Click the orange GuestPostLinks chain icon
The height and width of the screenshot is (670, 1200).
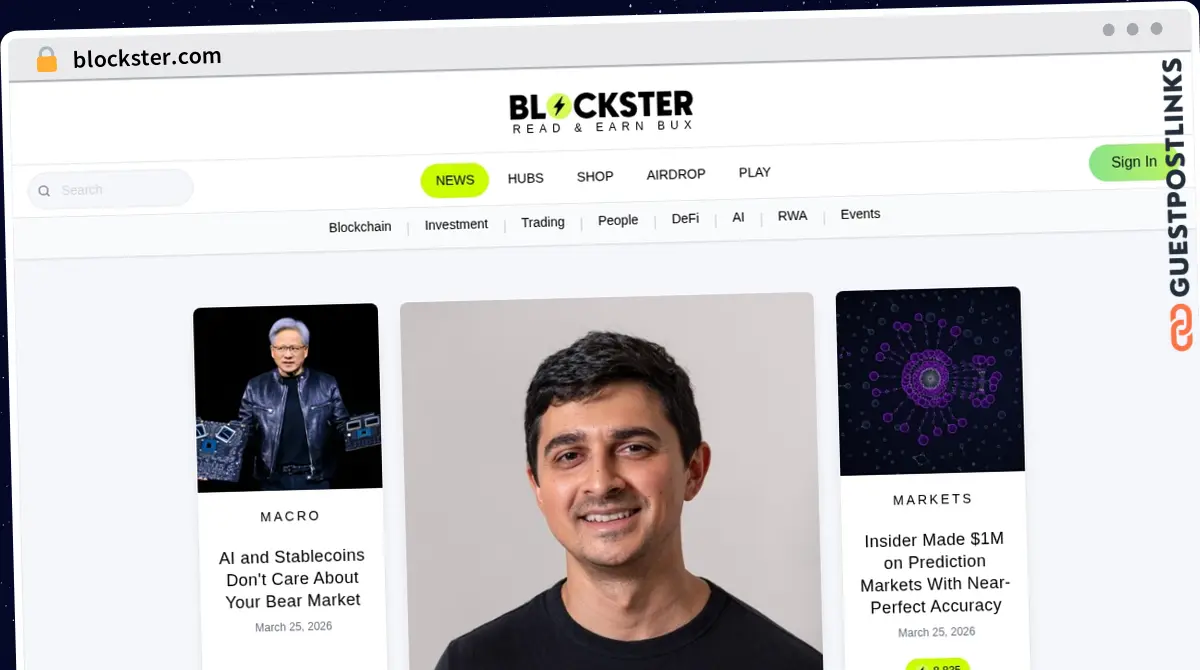1181,328
